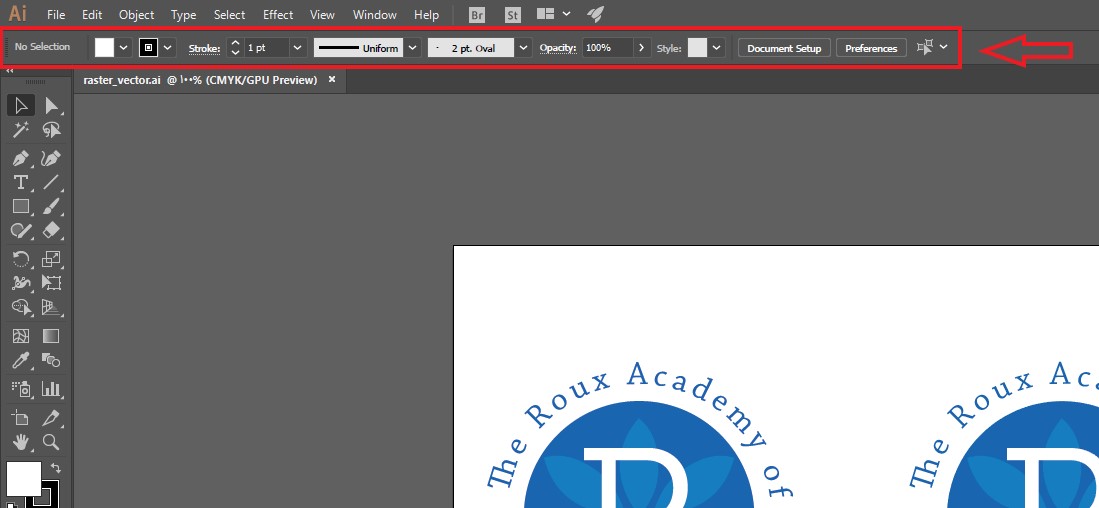
Task: Select the Artboard tool
Action: pos(21,418)
